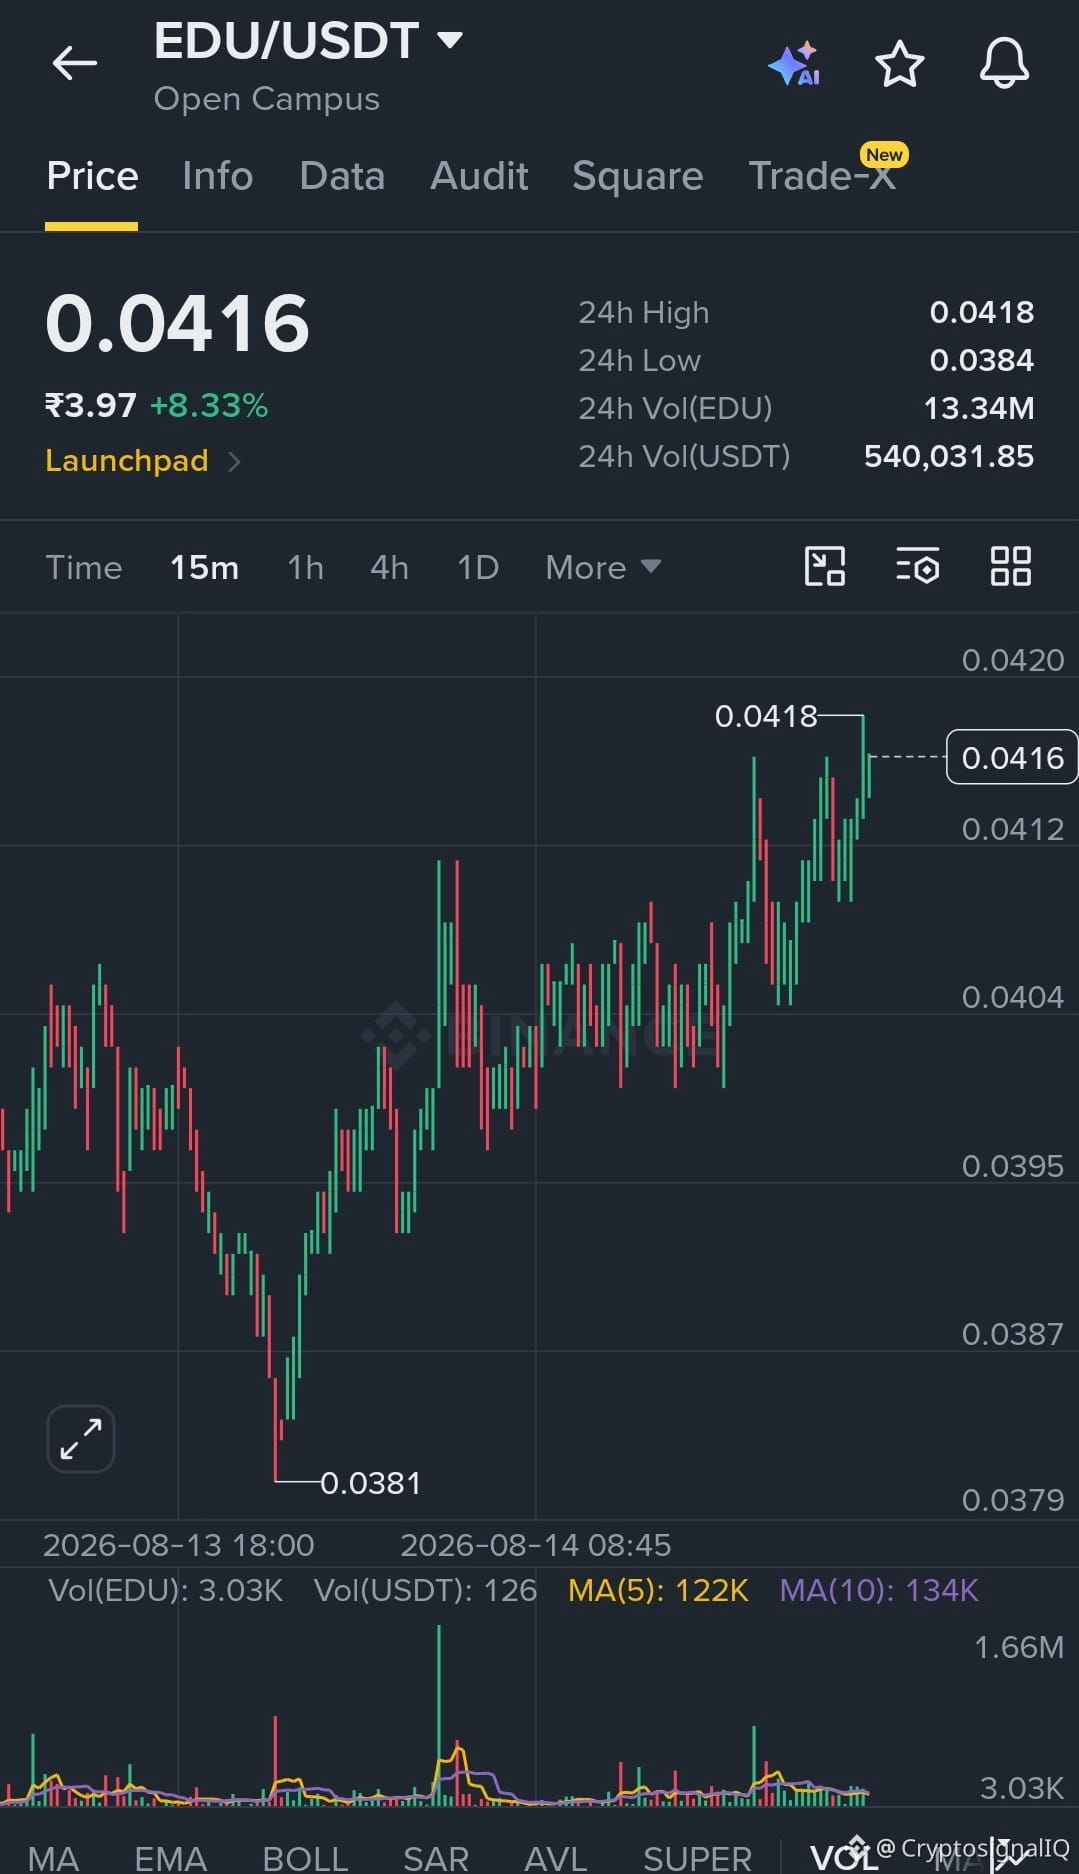Click the 24h Vol(EDU) value 13.34M
The image size is (1079, 1874).
(978, 408)
